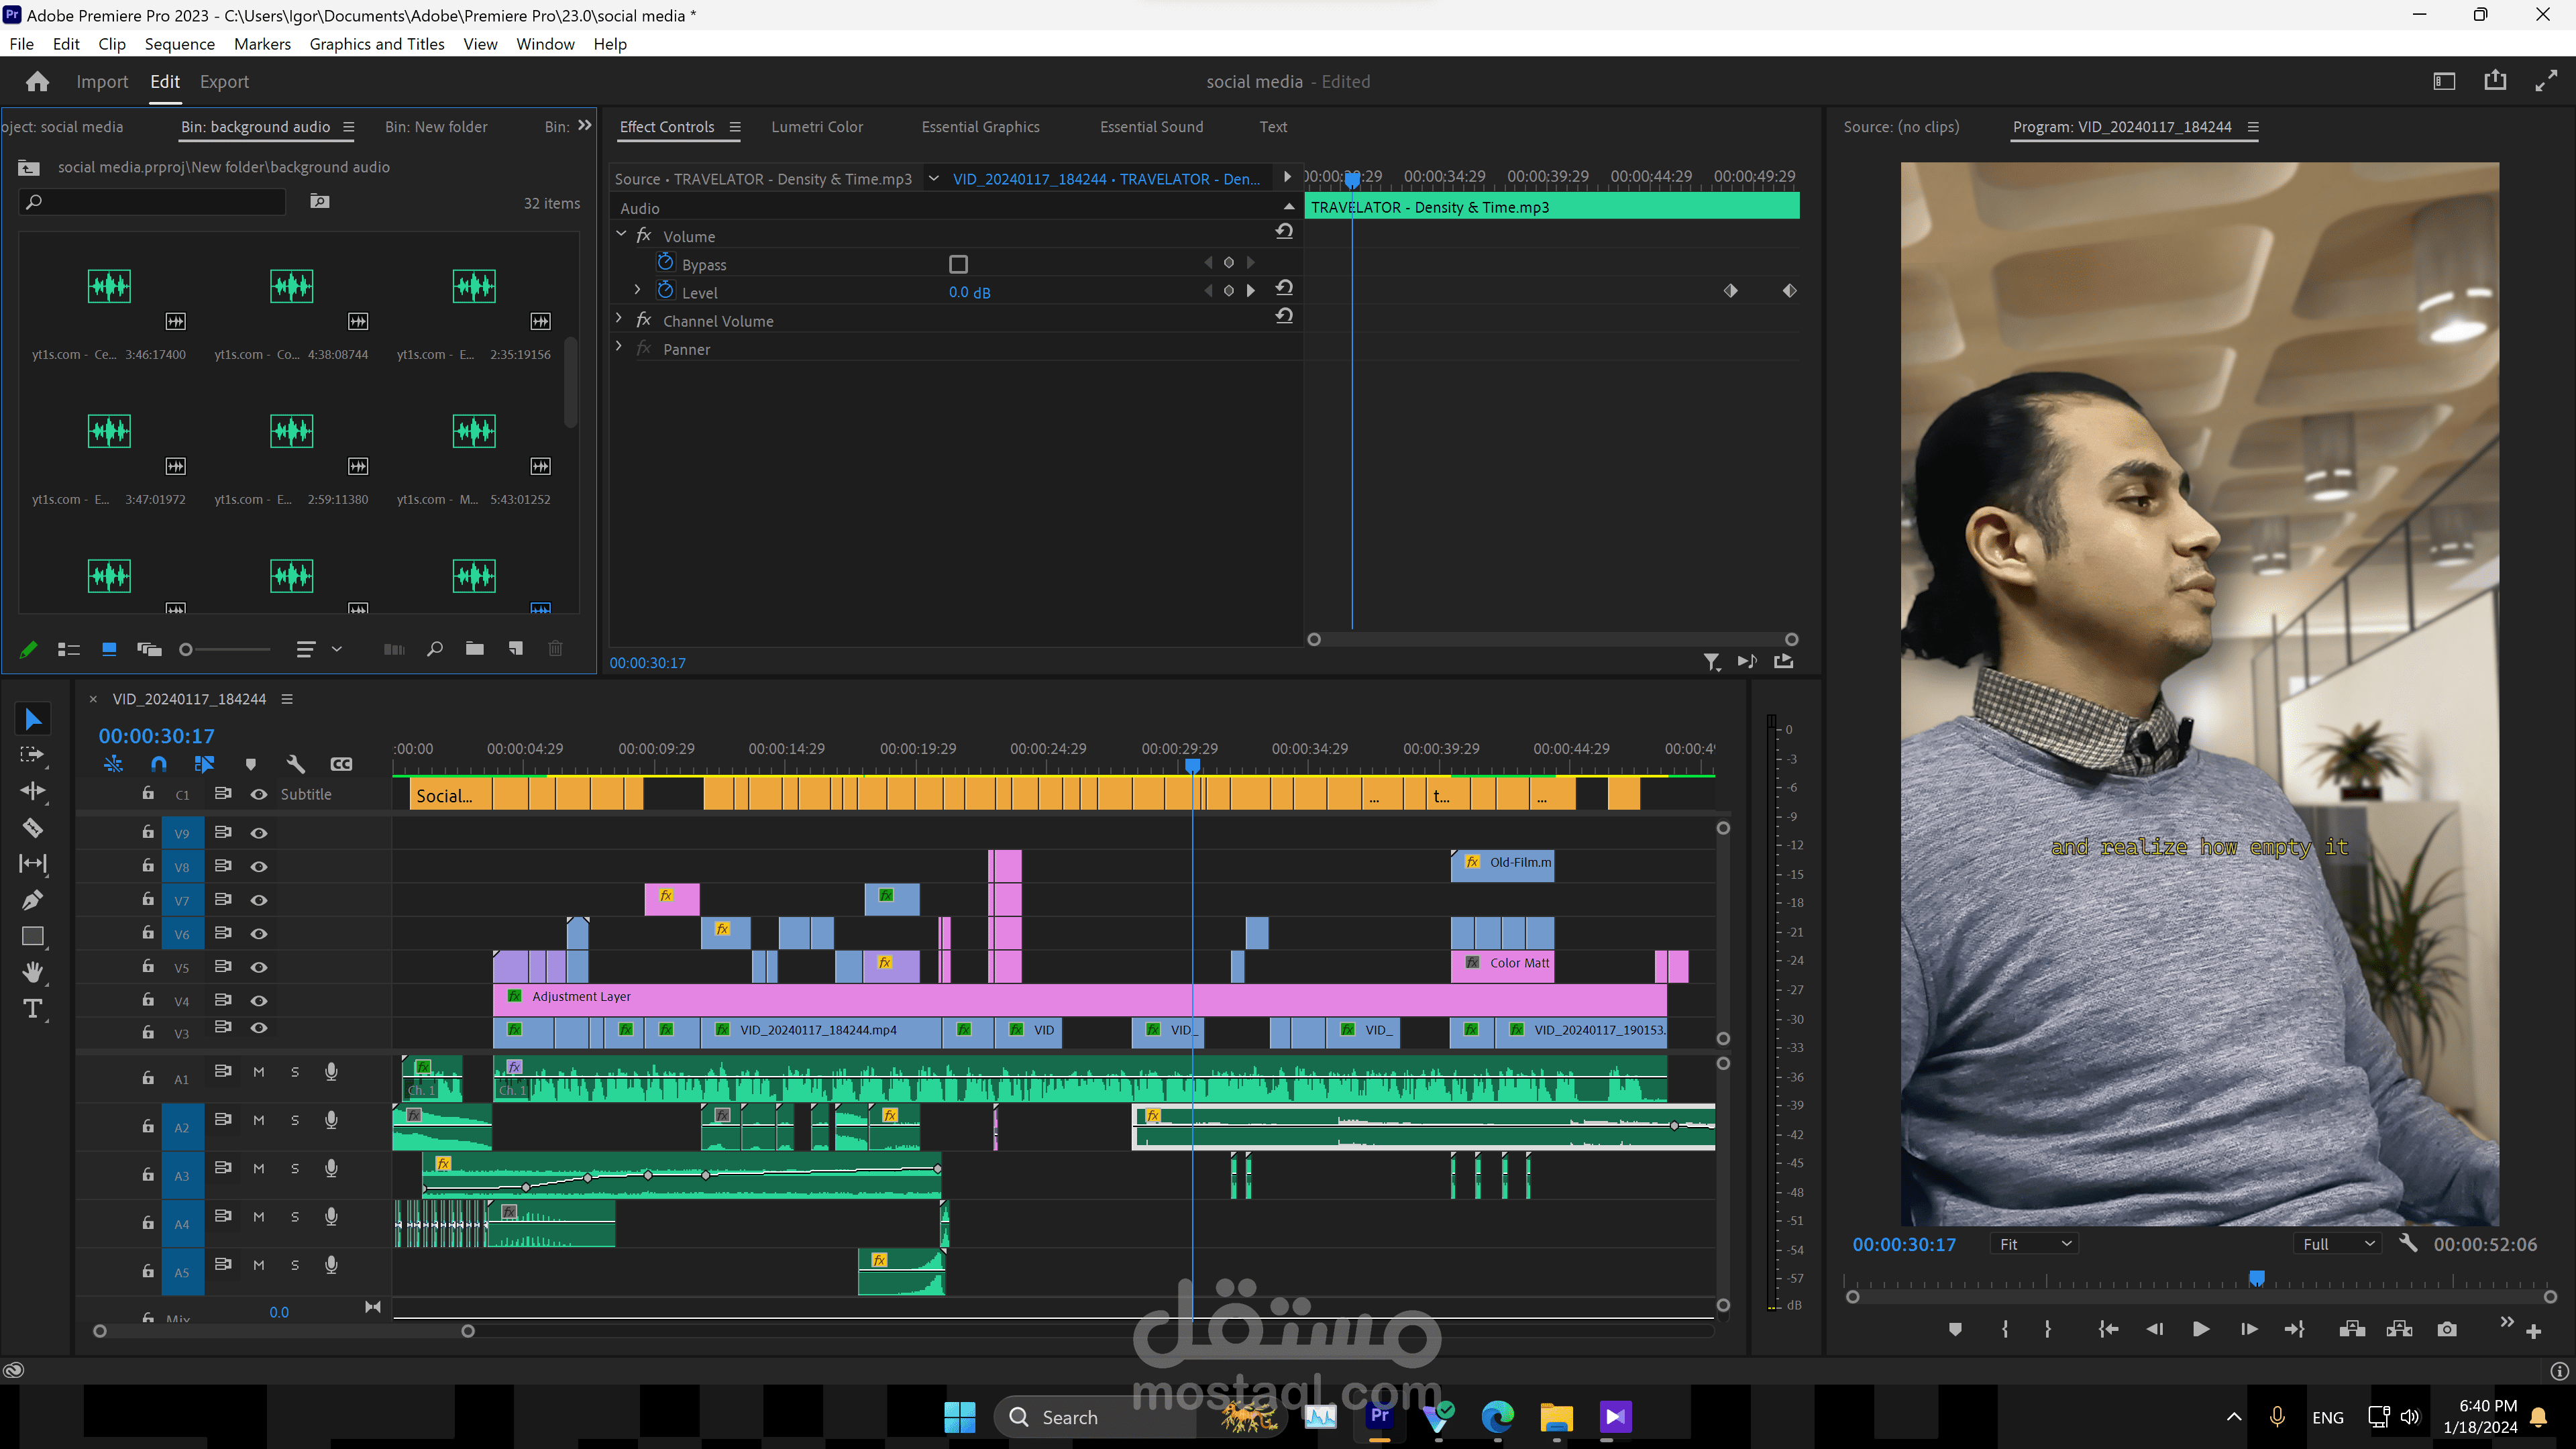Screen dimensions: 2576x1449
Task: Open the Sequence menu
Action: click(179, 44)
